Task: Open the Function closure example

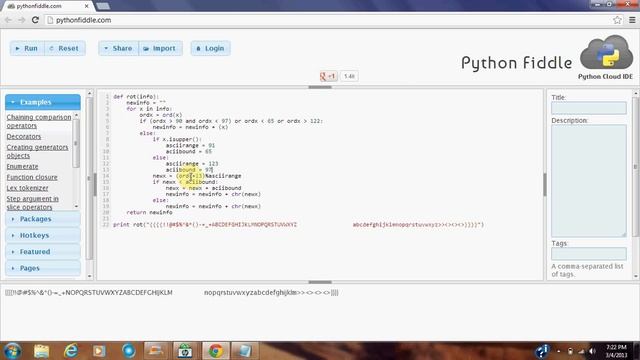Action: pos(32,177)
